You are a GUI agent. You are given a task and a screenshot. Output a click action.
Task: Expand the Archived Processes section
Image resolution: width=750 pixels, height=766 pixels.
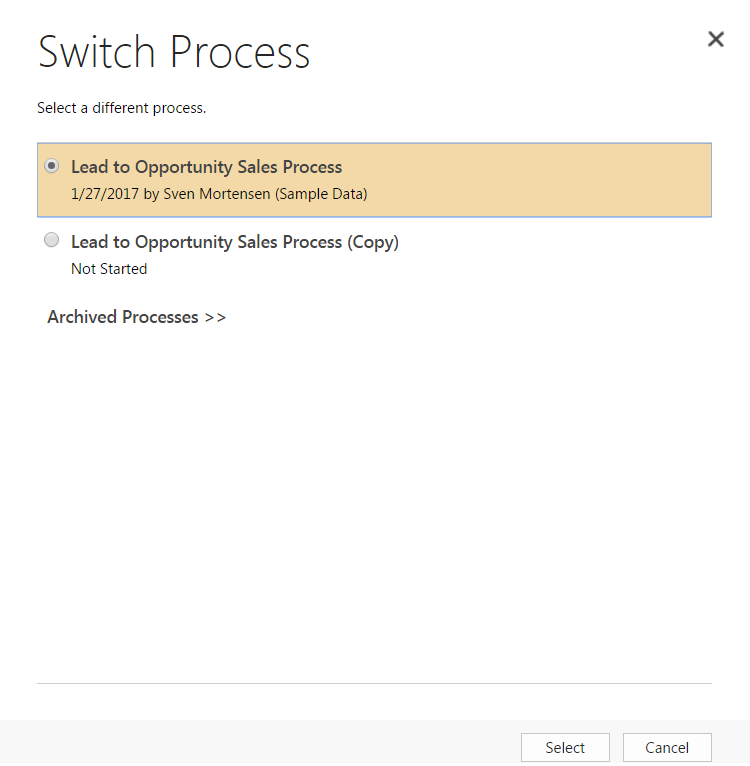click(136, 317)
